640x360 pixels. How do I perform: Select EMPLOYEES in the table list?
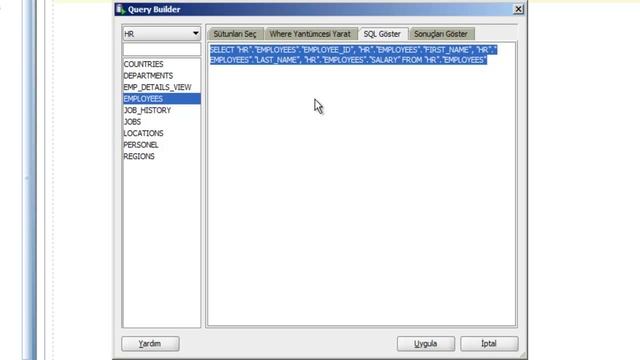click(161, 98)
